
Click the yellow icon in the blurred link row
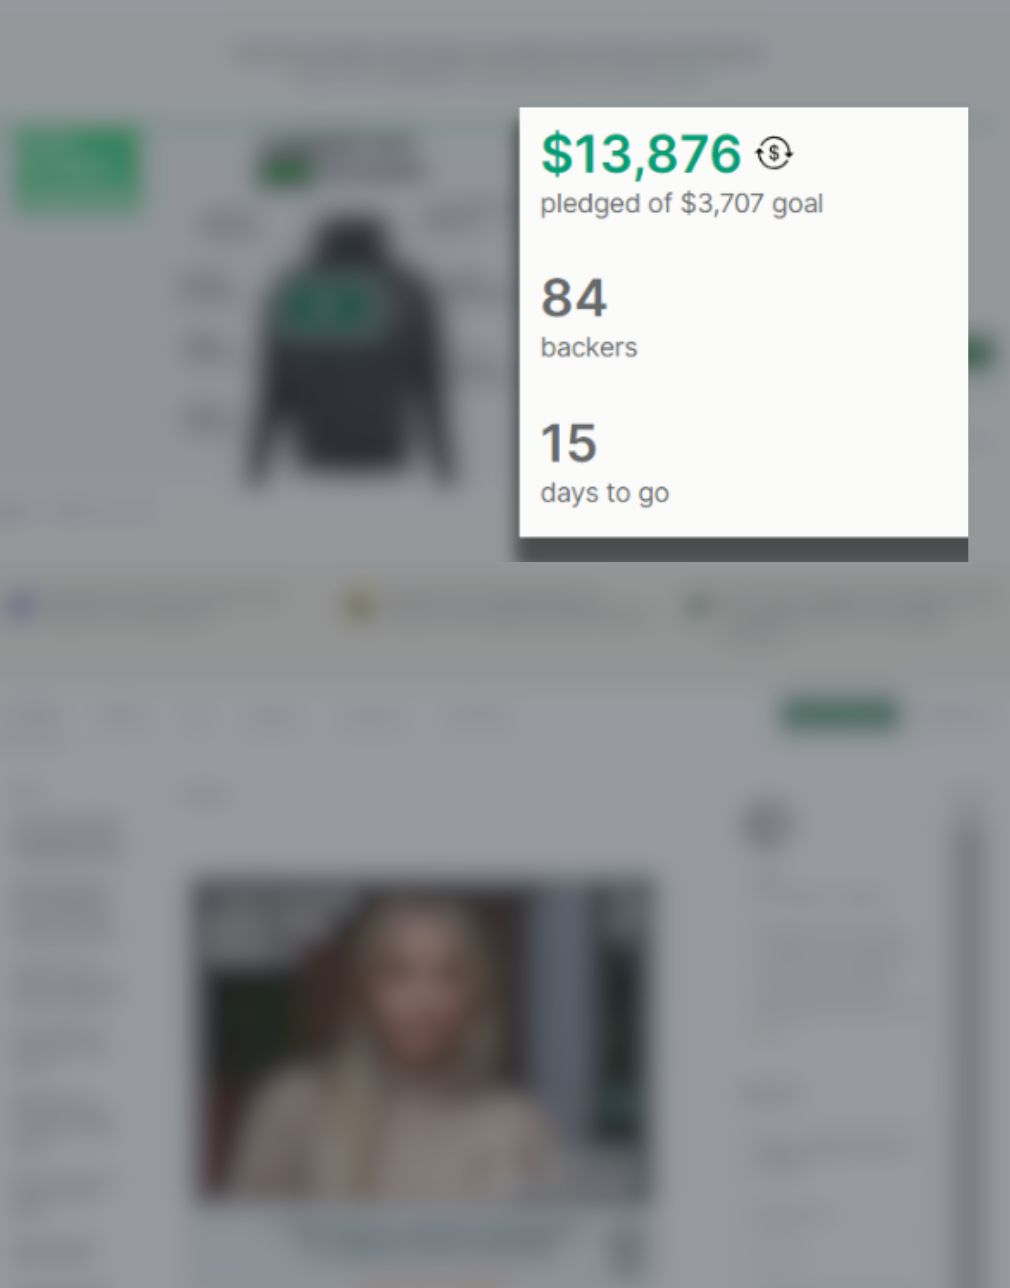pyautogui.click(x=358, y=607)
